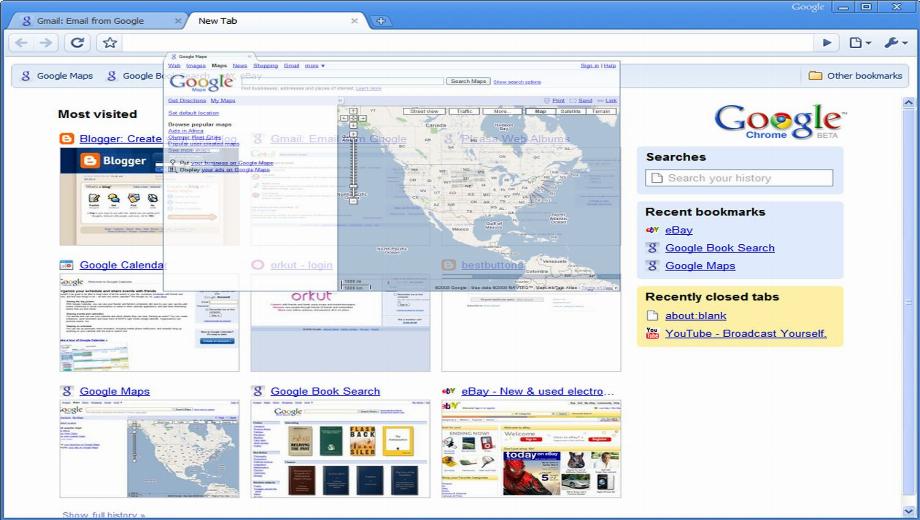The image size is (920, 520).
Task: Open Google Book Search under Recent bookmarks
Action: pyautogui.click(x=720, y=248)
